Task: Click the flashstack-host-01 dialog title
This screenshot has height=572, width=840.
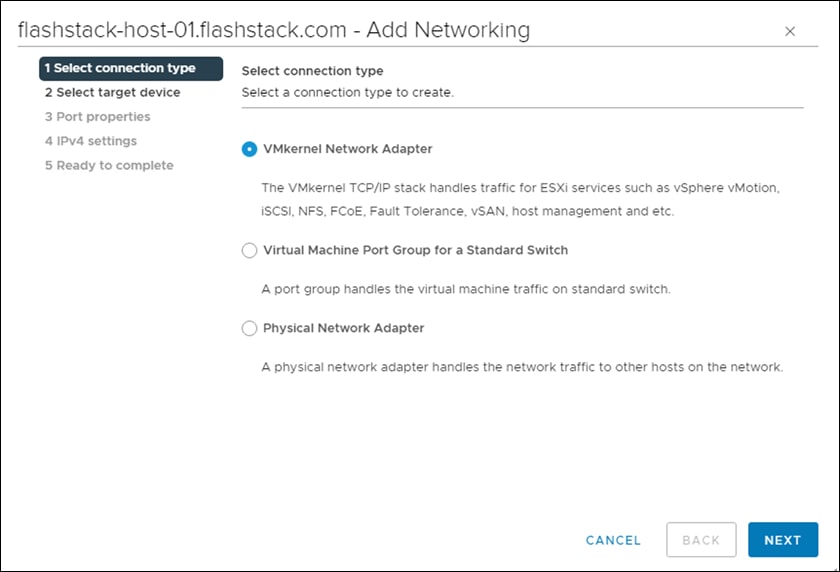Action: coord(274,30)
